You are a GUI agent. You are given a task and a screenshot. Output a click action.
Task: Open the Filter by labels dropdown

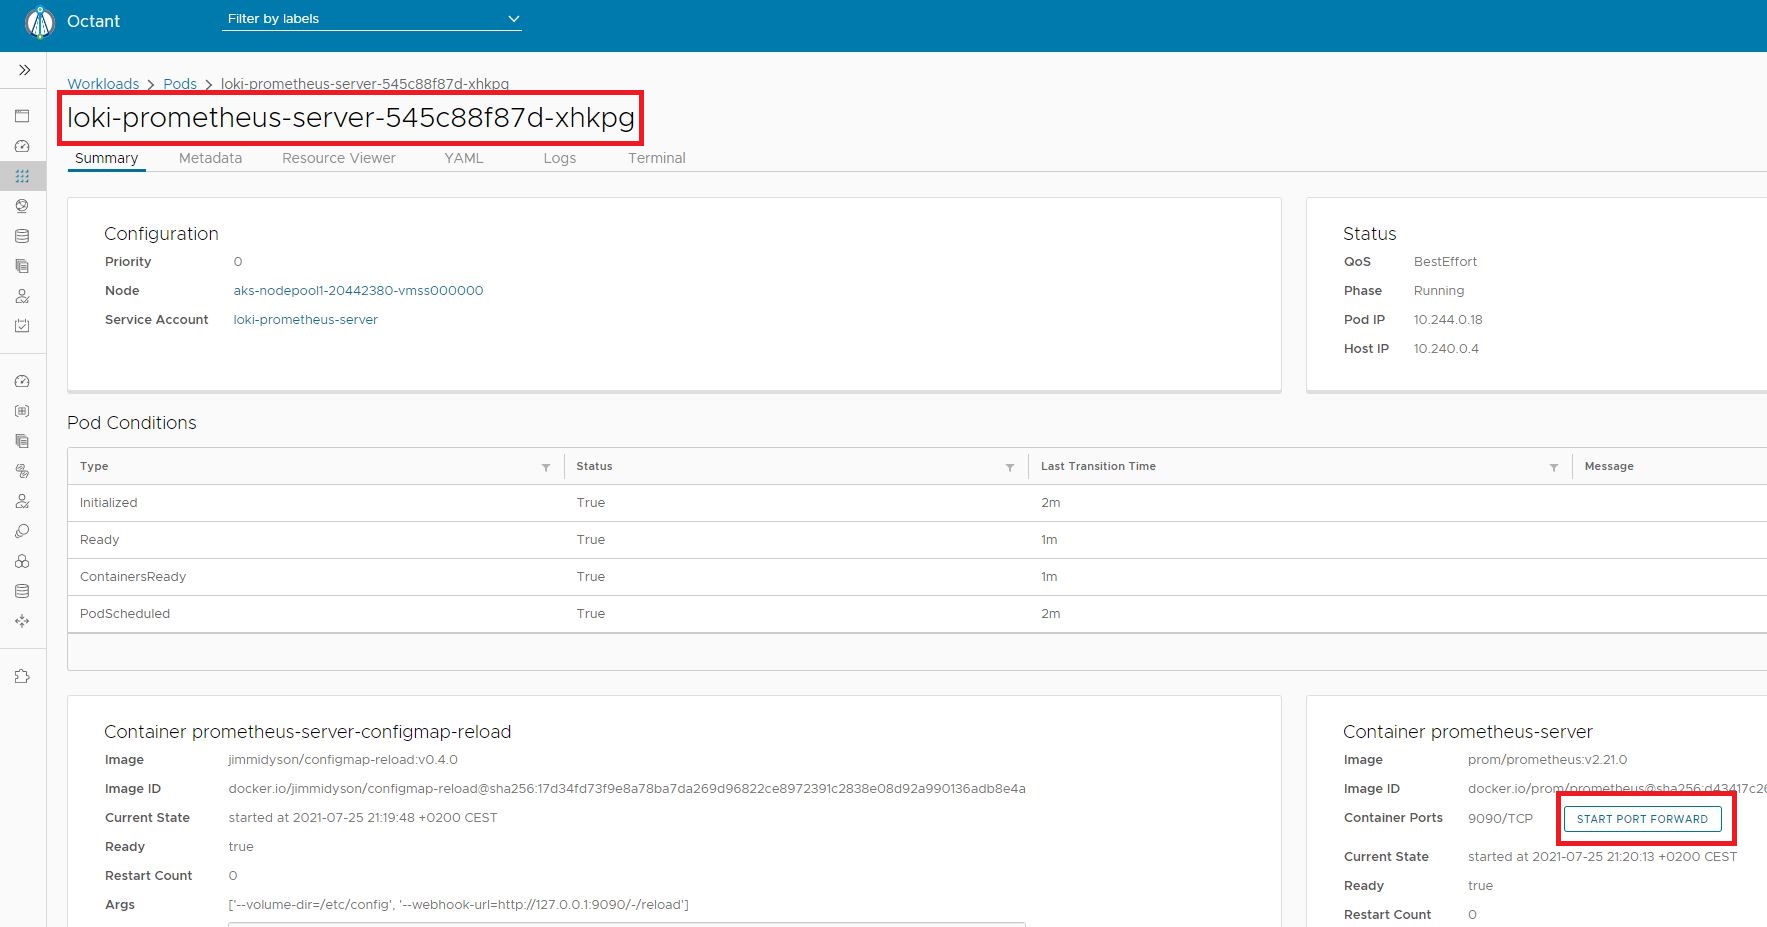click(x=371, y=18)
